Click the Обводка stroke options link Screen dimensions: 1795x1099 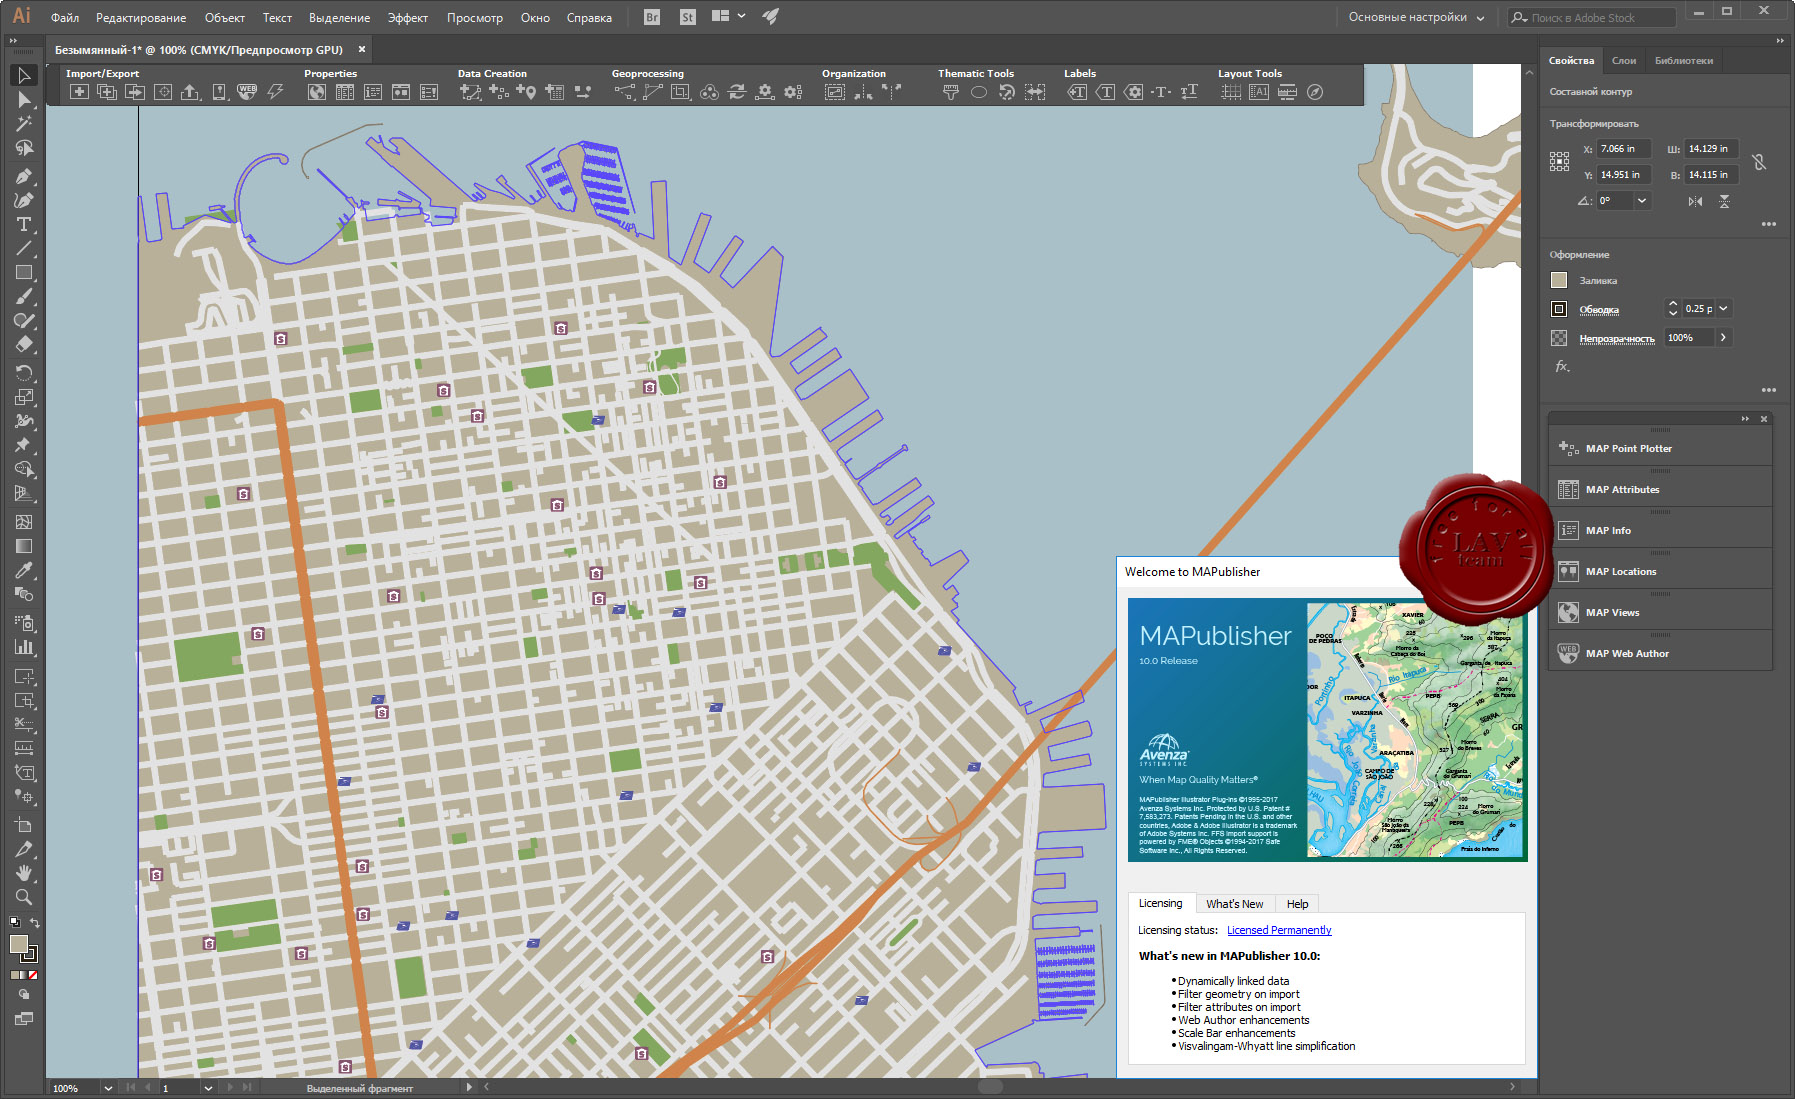click(x=1599, y=310)
